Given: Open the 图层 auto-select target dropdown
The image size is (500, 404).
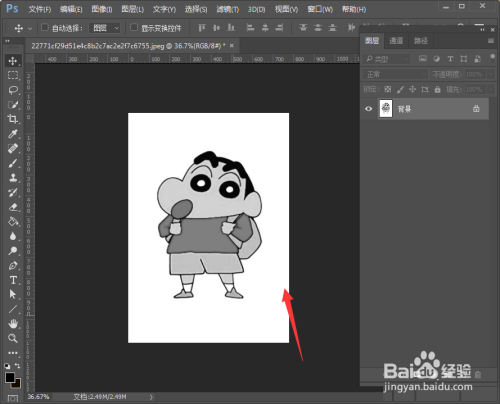Looking at the screenshot, I should pos(105,28).
